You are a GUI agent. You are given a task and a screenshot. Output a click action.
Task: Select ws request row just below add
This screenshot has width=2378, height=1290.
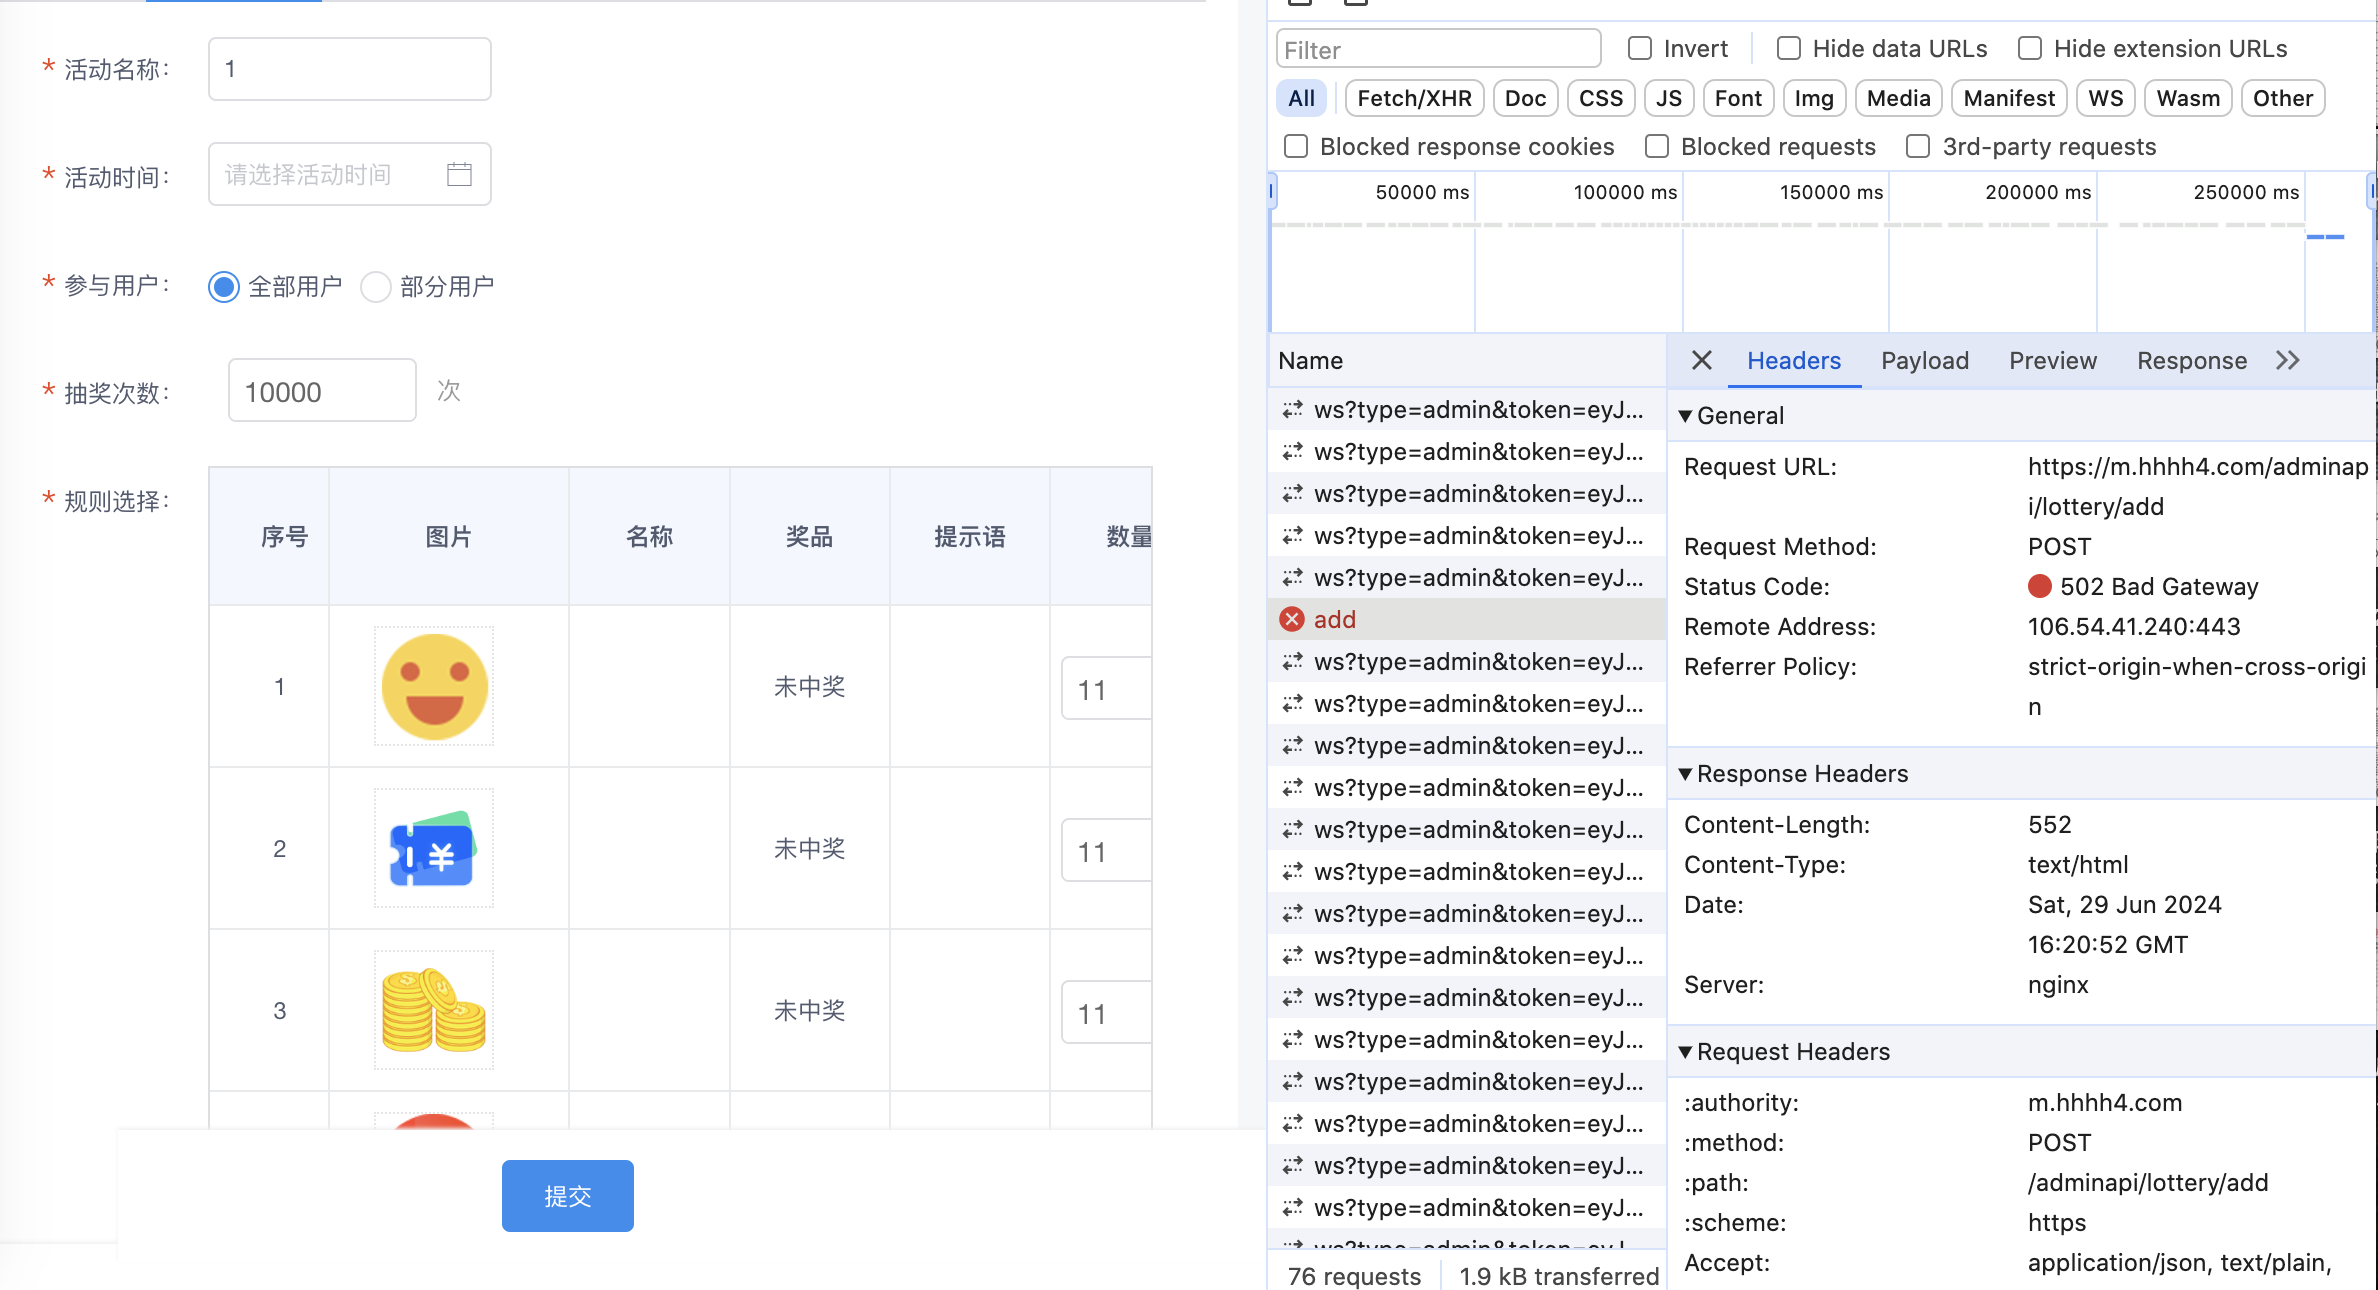tap(1466, 661)
